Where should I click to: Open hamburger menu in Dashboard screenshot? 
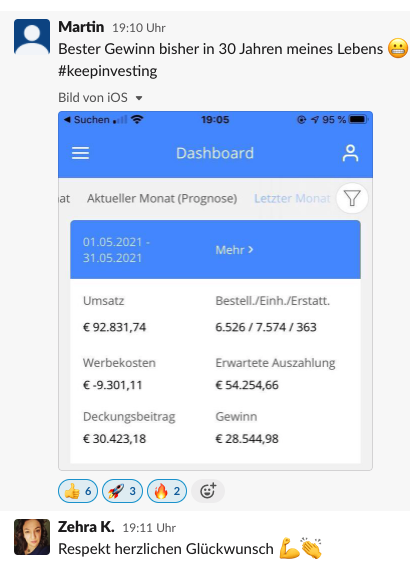pos(80,153)
